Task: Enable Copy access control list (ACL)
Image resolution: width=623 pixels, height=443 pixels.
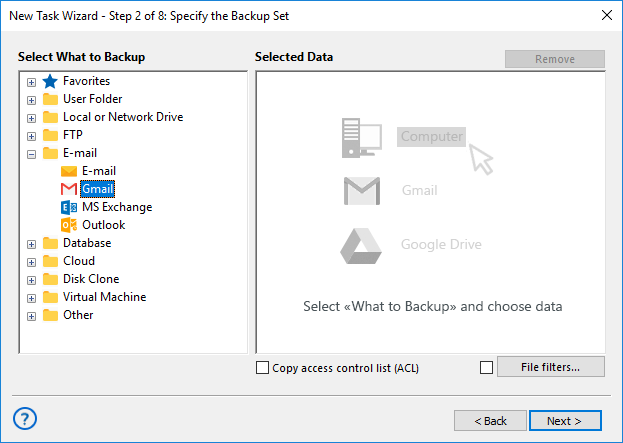Action: 263,368
